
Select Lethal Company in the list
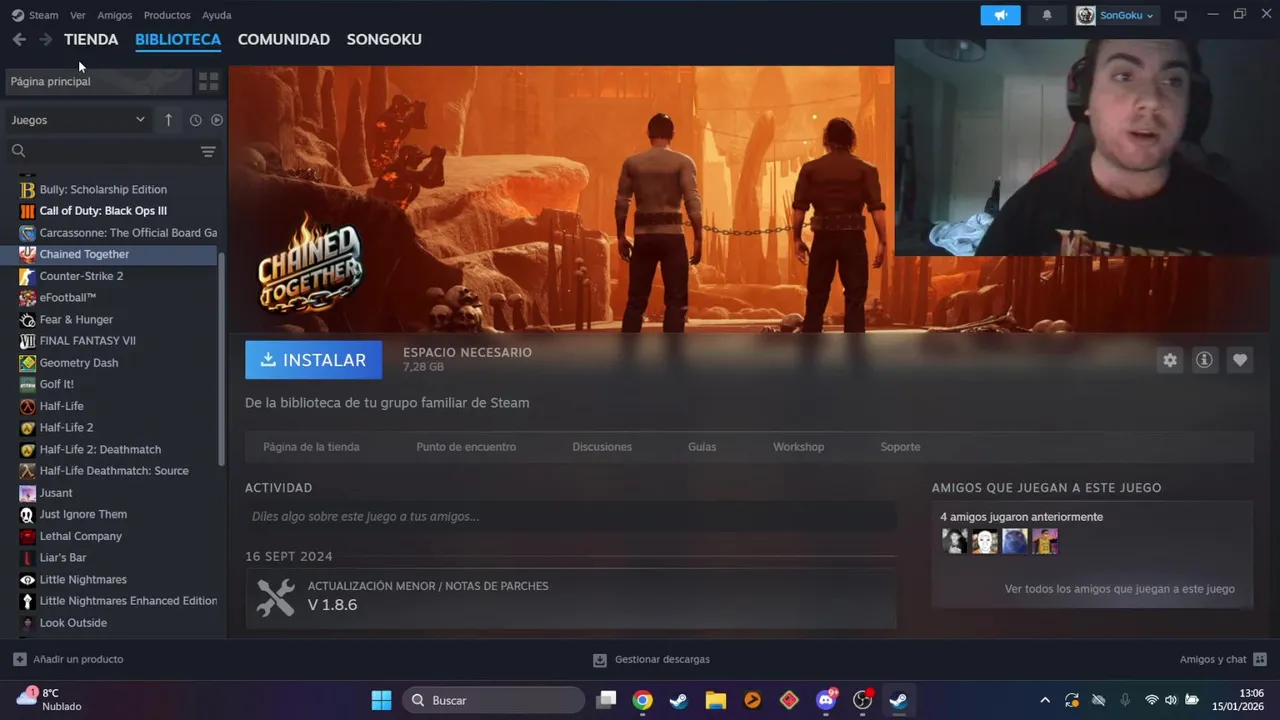tap(111, 536)
